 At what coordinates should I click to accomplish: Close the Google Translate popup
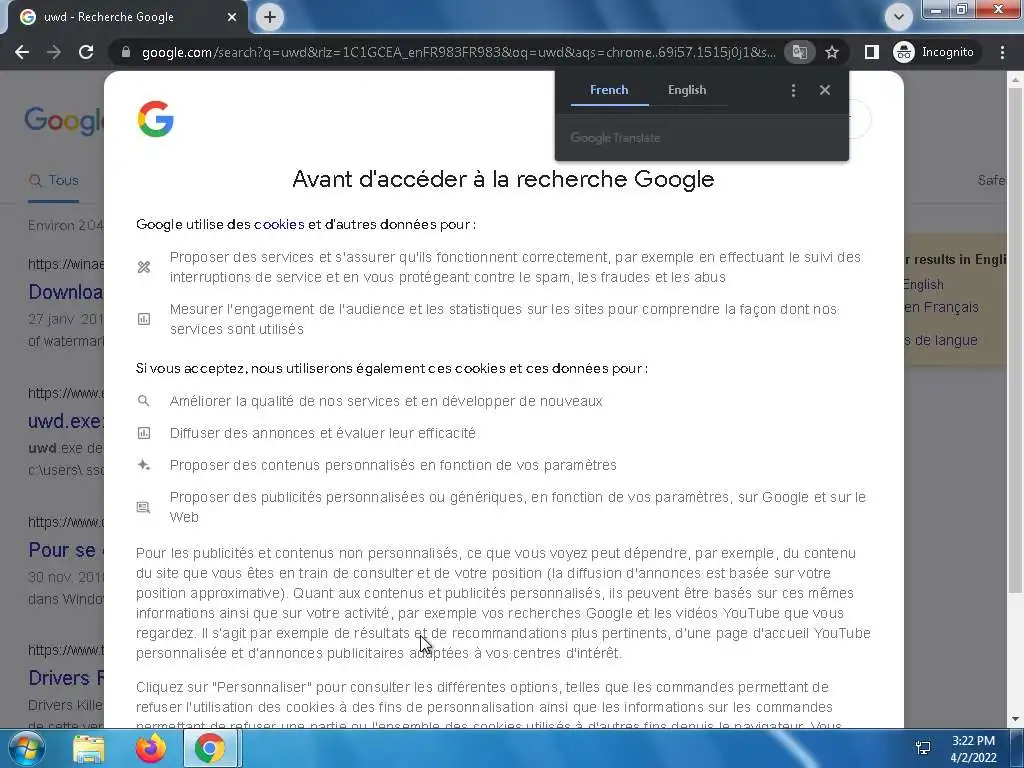pyautogui.click(x=825, y=90)
